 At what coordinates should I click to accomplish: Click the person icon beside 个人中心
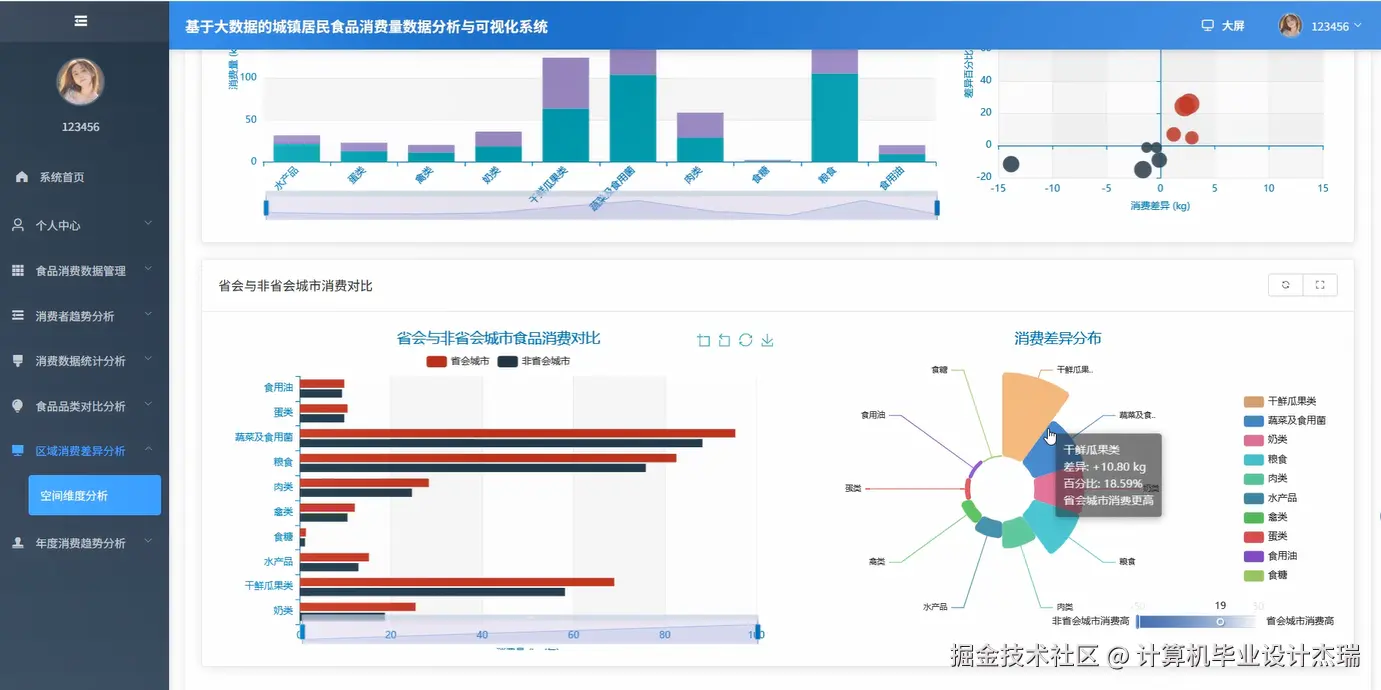click(18, 225)
